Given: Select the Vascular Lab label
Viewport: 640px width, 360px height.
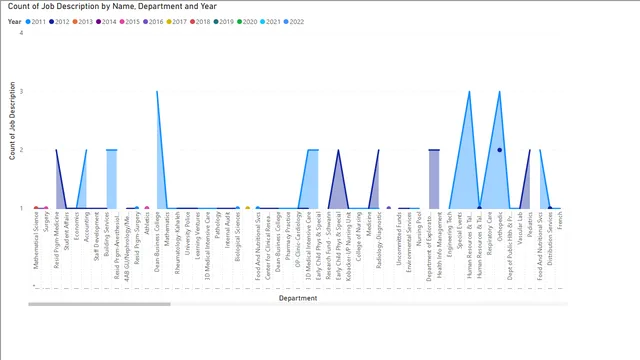Looking at the screenshot, I should (x=520, y=228).
